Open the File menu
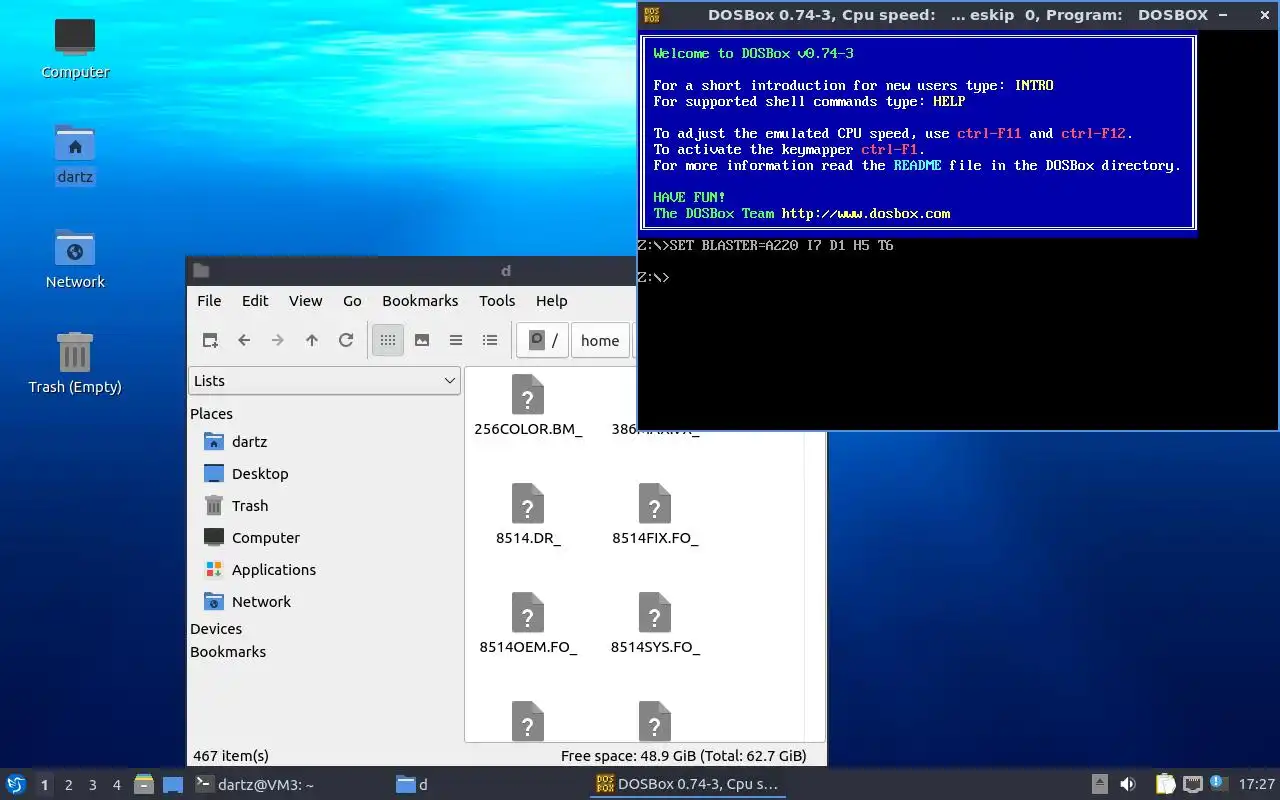 click(x=209, y=300)
